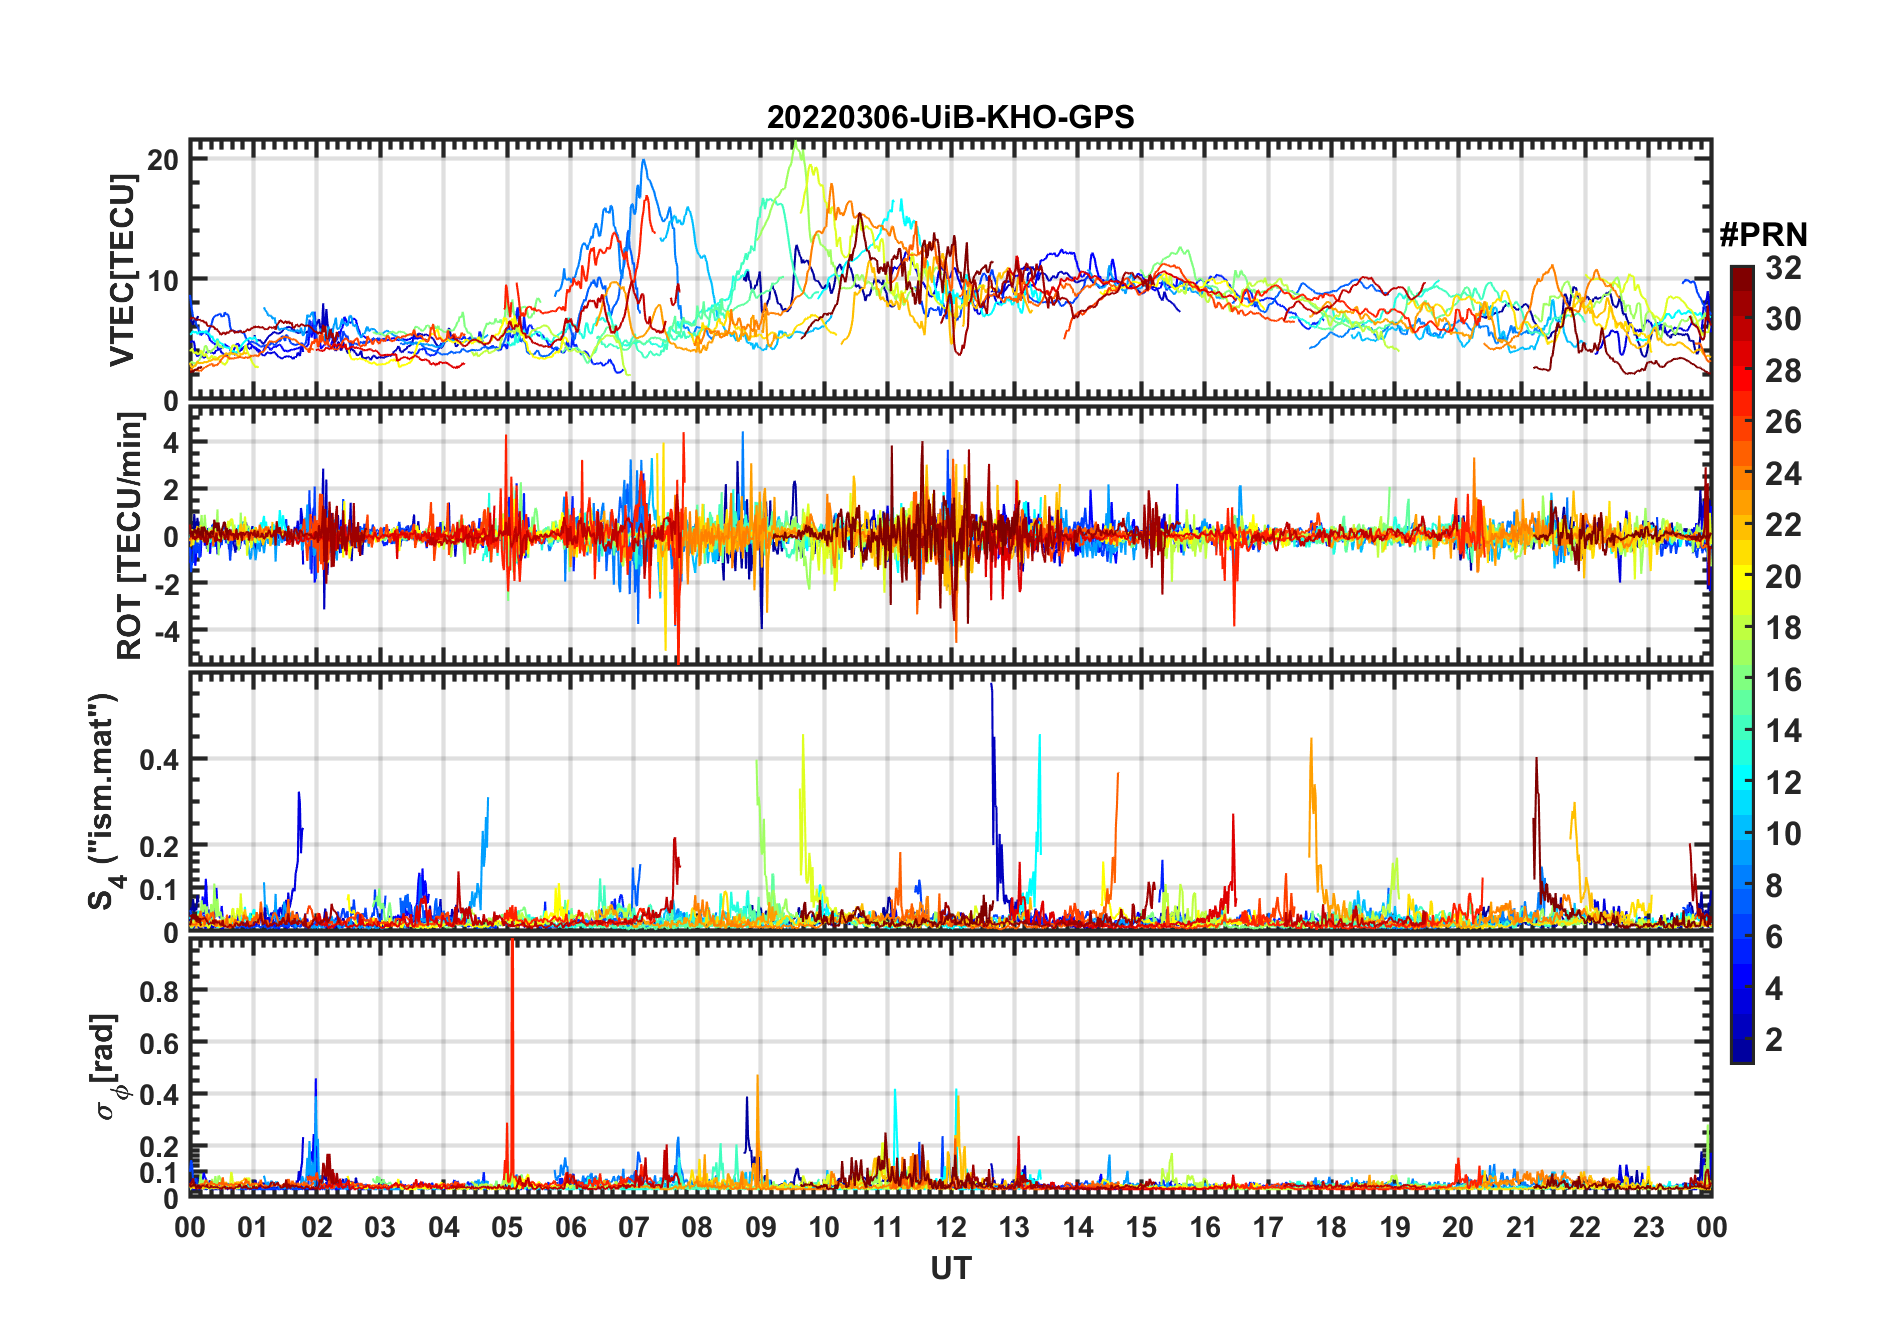Viewport: 1902px width, 1330px height.
Task: Click the sigma-phi phase scintillation plot panel
Action: (x=950, y=1067)
